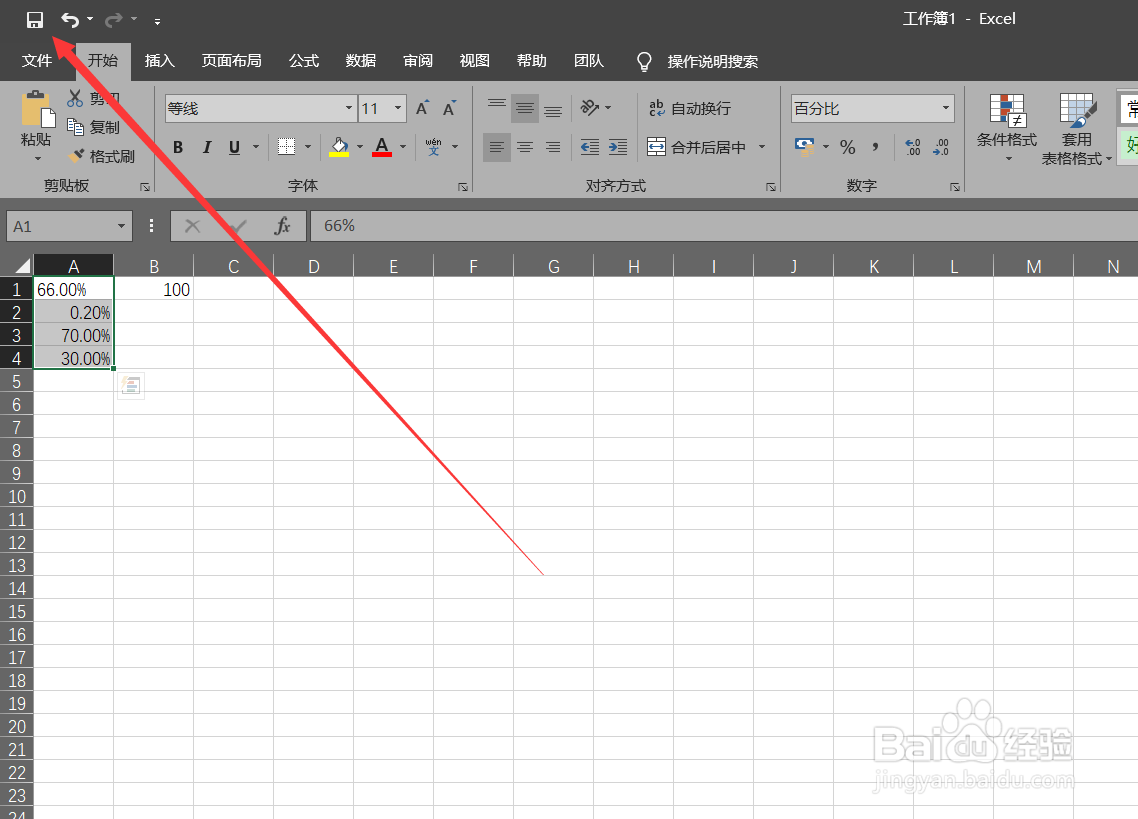
Task: Toggle the Align Right icon
Action: click(x=553, y=147)
